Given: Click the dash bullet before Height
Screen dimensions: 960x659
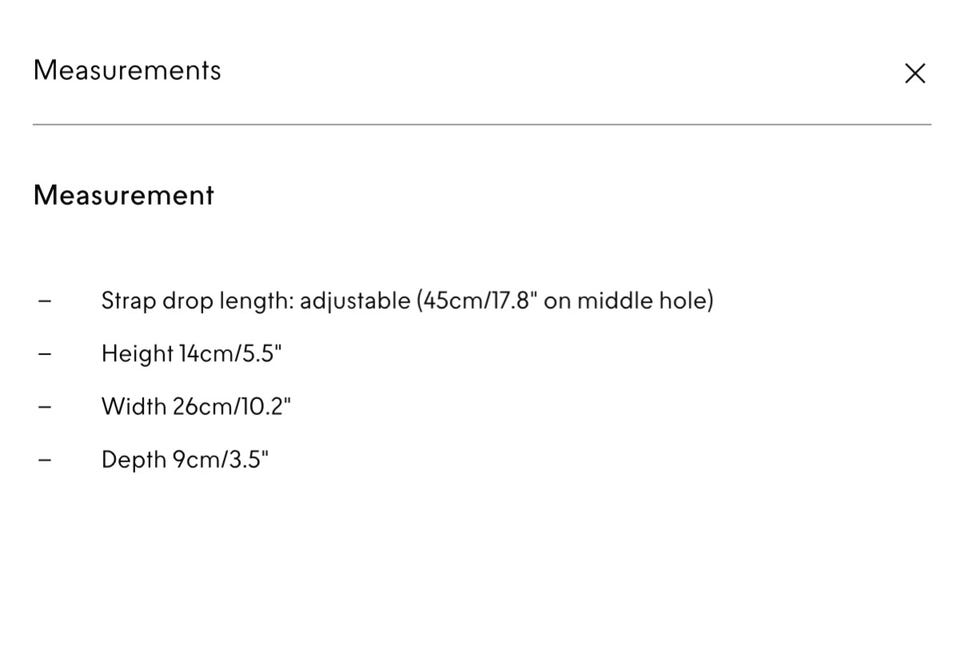Looking at the screenshot, I should point(44,354).
